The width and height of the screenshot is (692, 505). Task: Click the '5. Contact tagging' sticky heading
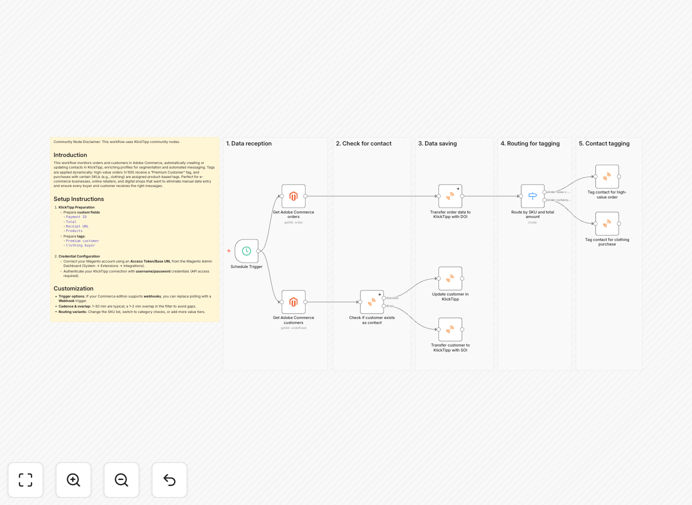coord(604,143)
